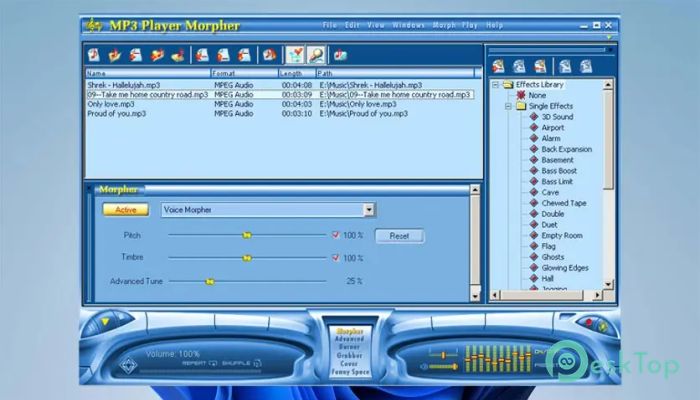Click the fifth playlist toolbar icon
Screen dimensions: 700x400
(178, 55)
